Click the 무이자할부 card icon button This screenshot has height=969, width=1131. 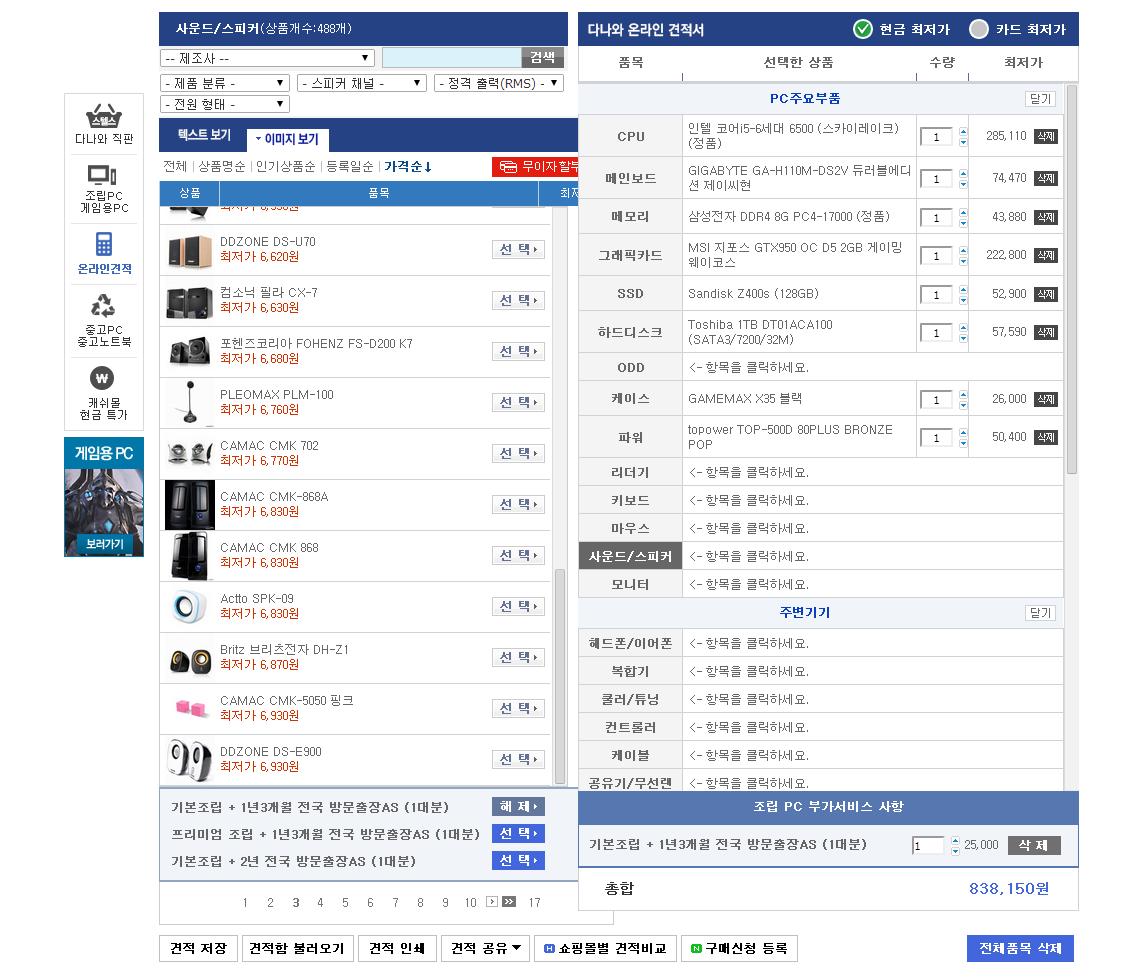coord(508,166)
